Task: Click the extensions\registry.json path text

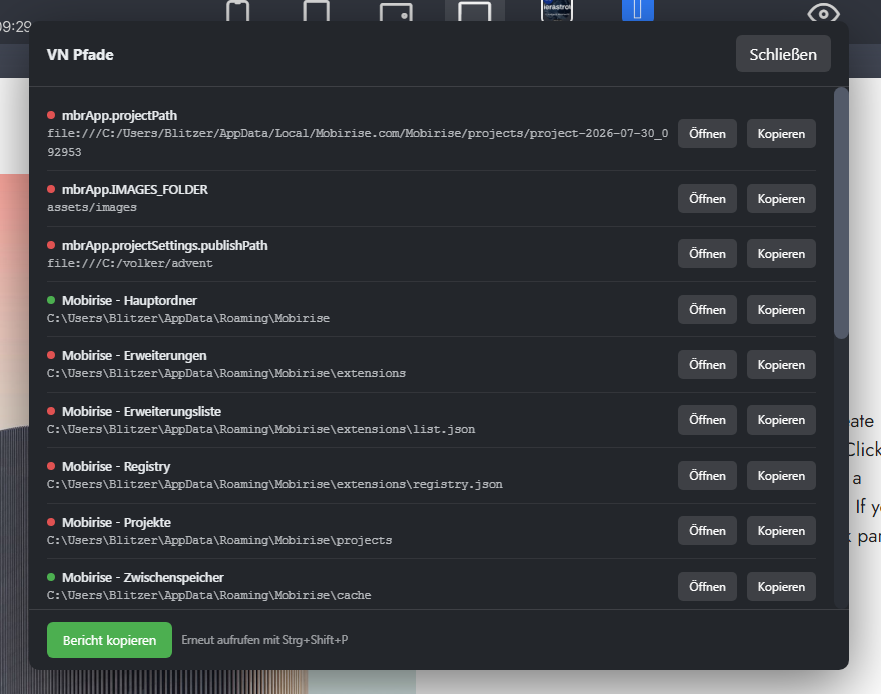Action: [275, 484]
